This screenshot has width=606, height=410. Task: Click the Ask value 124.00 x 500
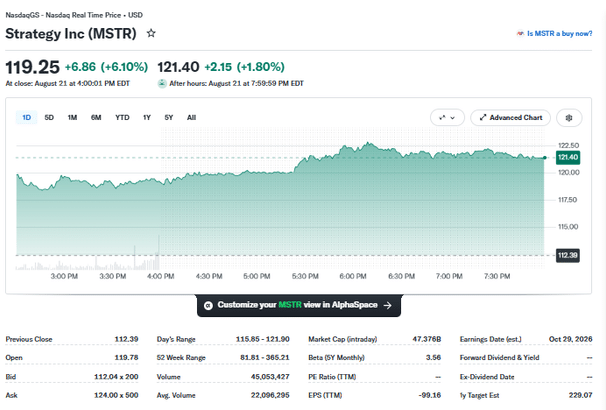(116, 395)
